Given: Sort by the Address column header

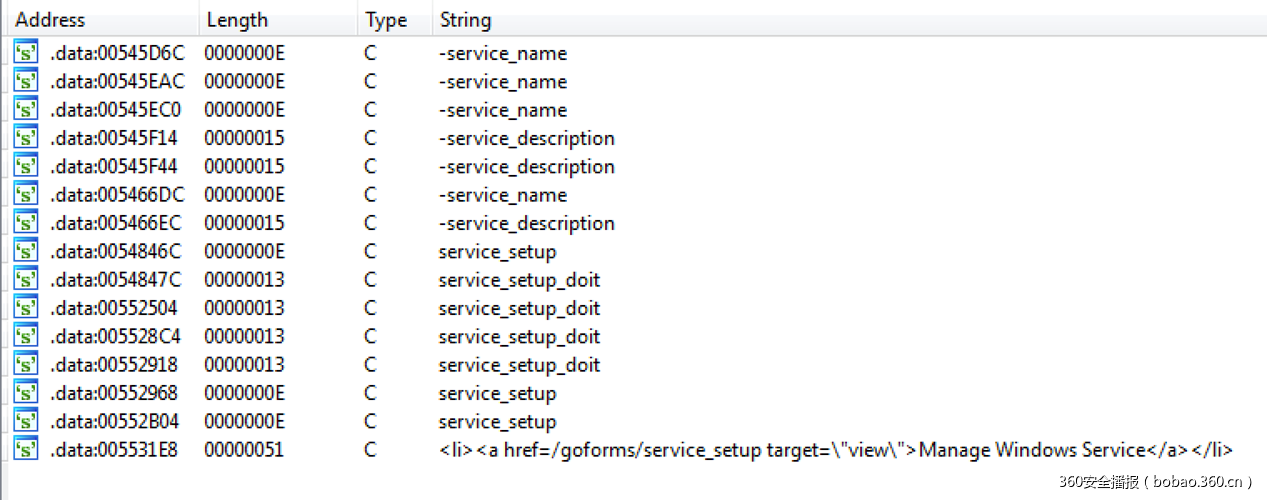Looking at the screenshot, I should click(50, 20).
